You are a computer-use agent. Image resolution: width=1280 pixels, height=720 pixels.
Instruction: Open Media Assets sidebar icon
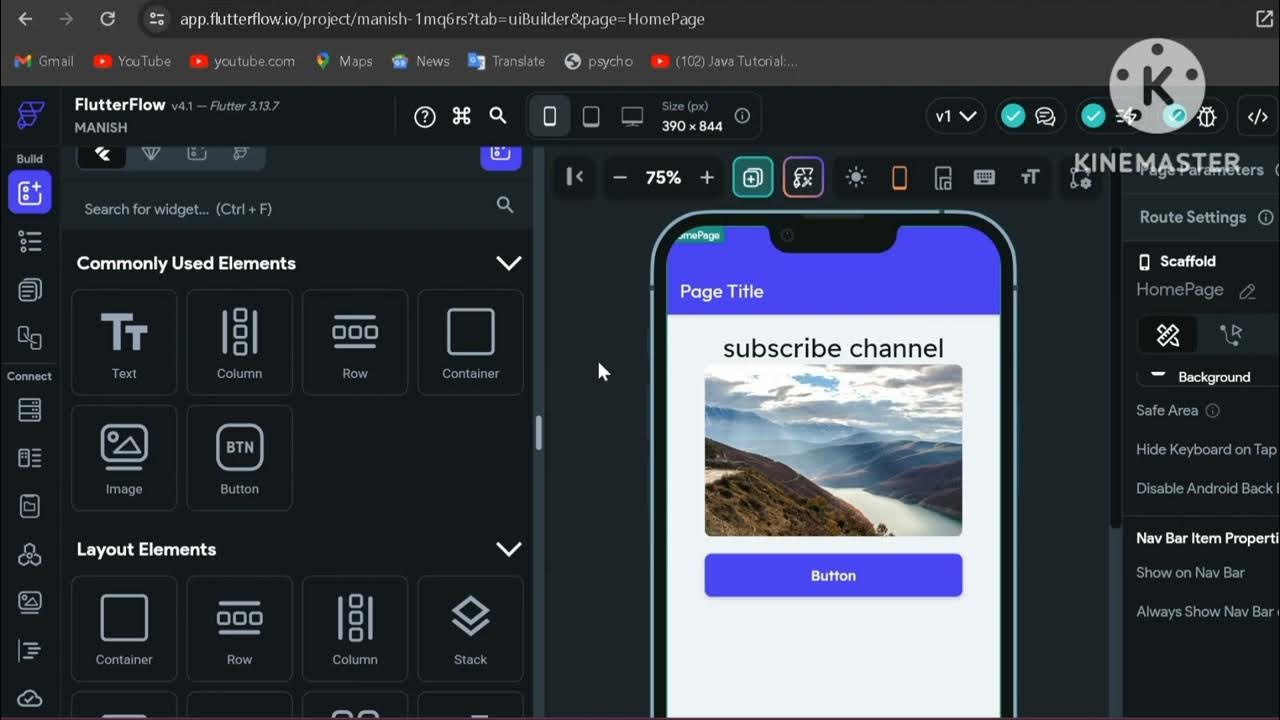(30, 602)
